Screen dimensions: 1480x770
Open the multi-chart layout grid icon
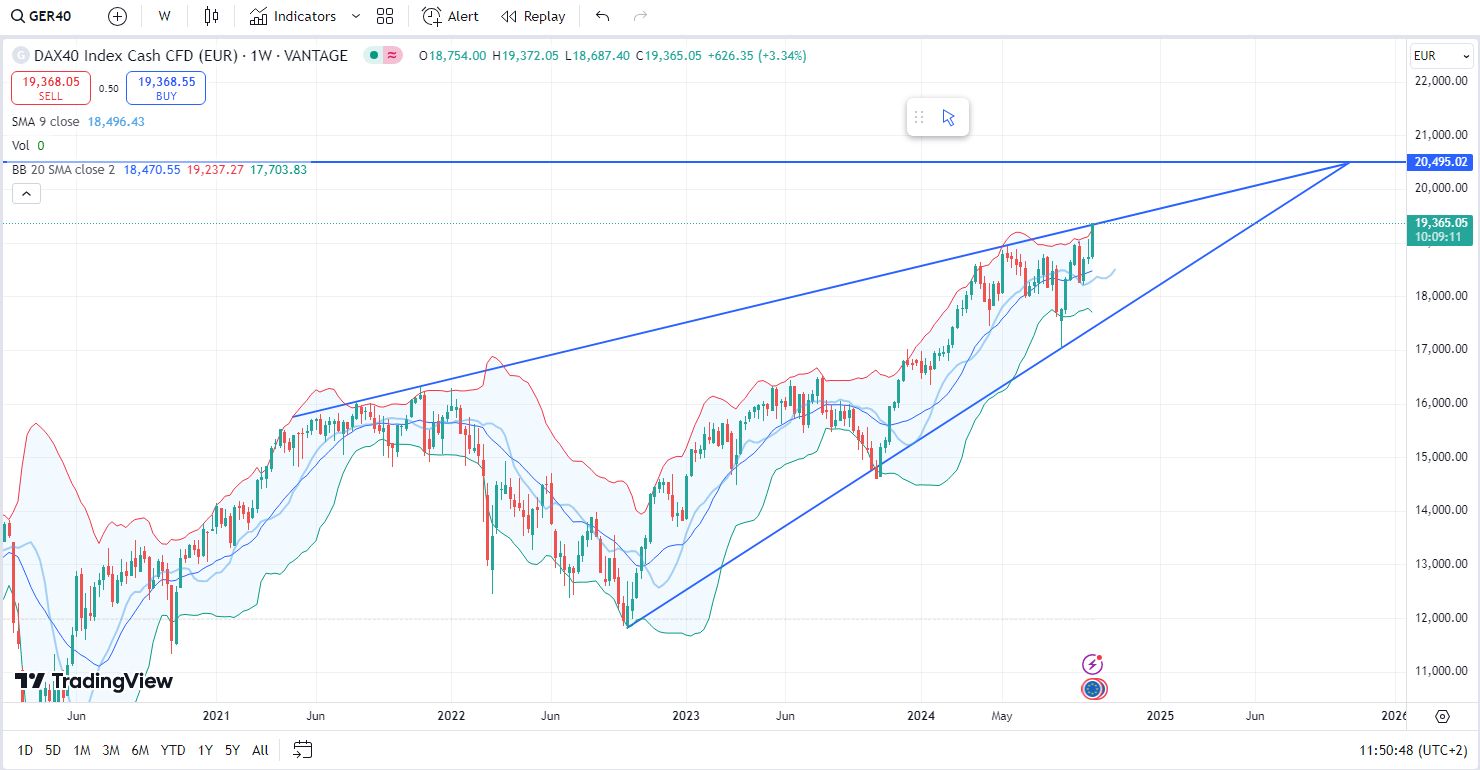pos(384,16)
